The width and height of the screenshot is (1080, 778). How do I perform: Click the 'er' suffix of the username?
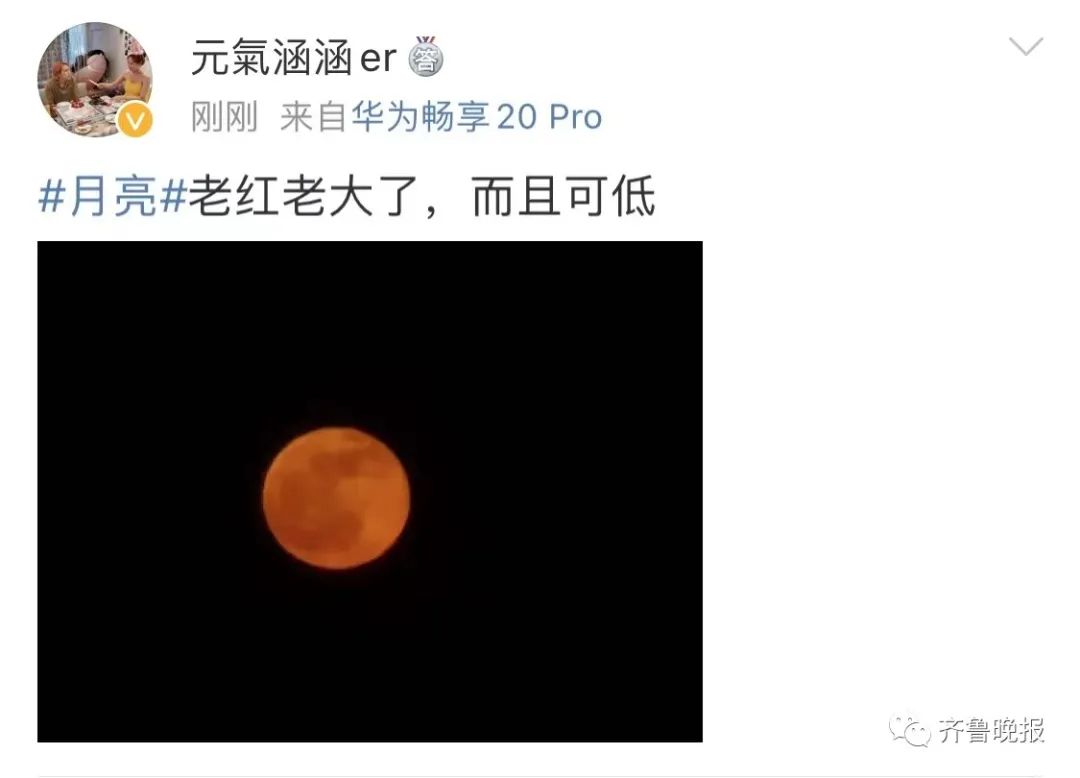click(x=378, y=59)
